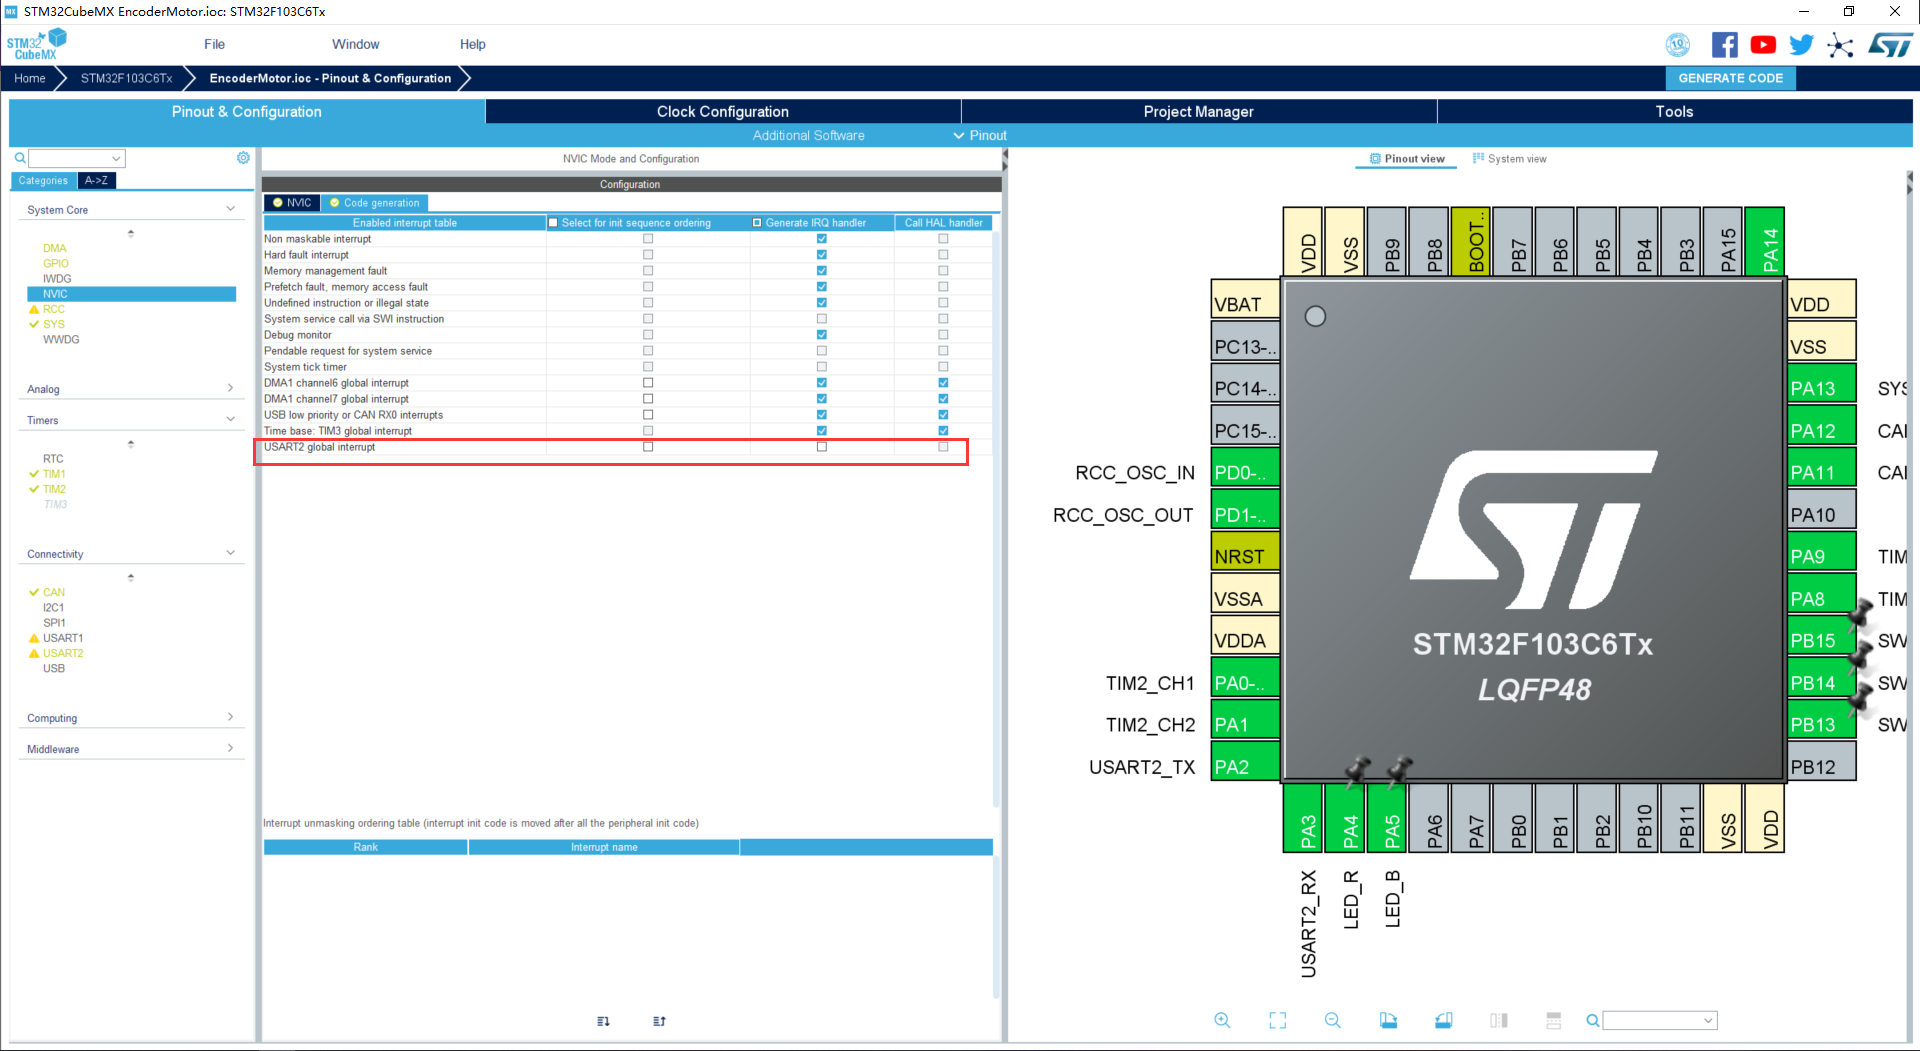
Task: Open the ST Twitter icon
Action: [x=1801, y=45]
